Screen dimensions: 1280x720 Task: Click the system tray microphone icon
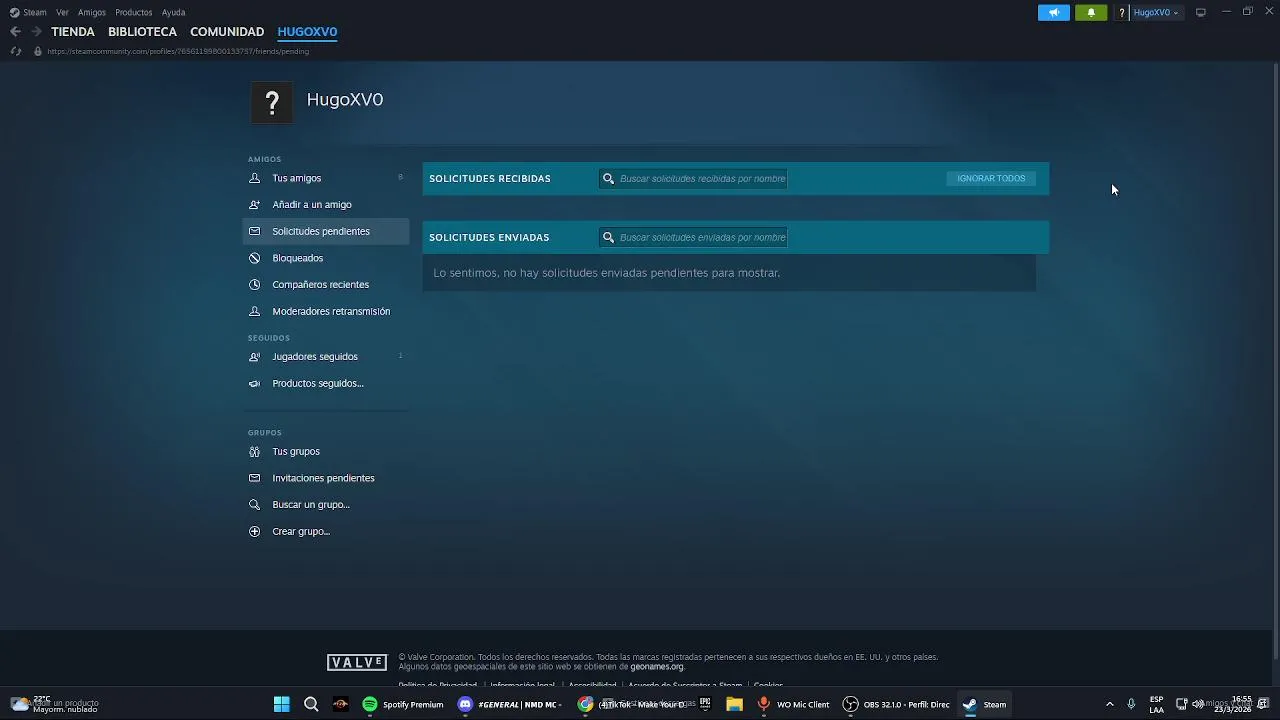coord(1131,704)
